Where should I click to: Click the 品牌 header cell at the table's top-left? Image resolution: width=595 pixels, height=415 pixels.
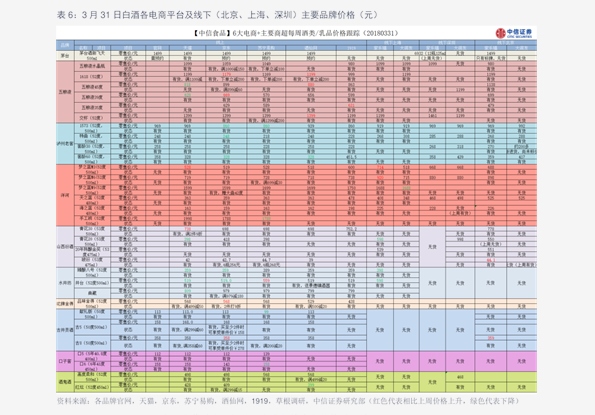coord(65,45)
